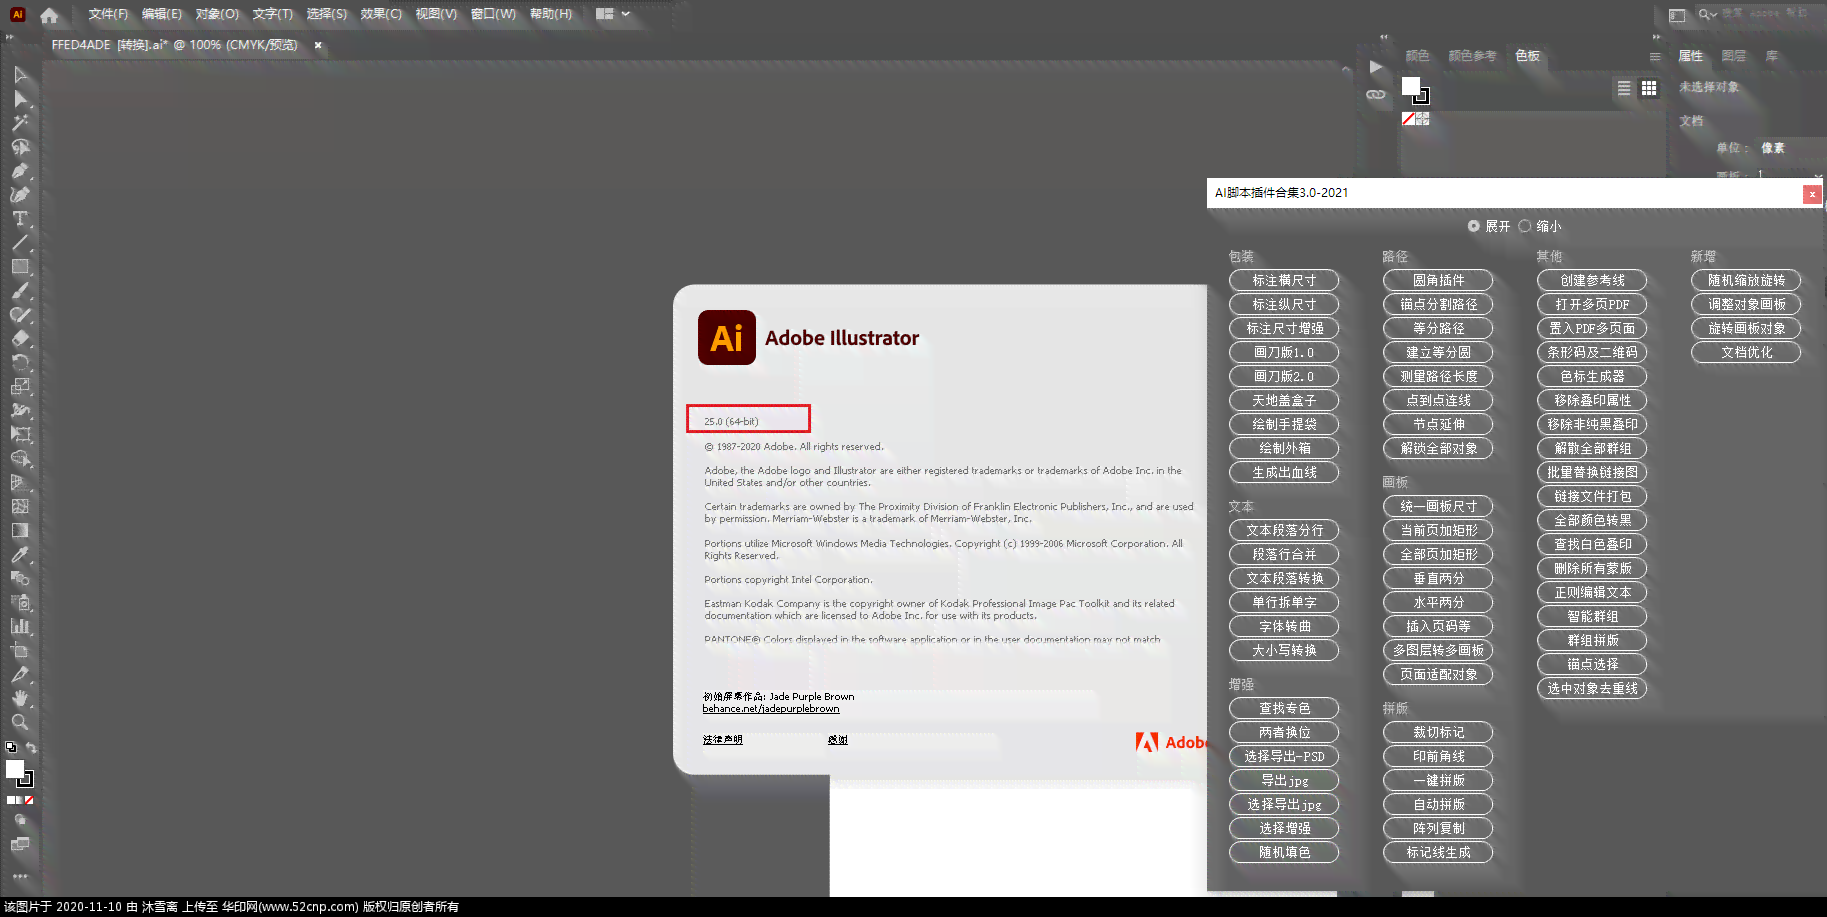Select the Curvature tool

20,195
